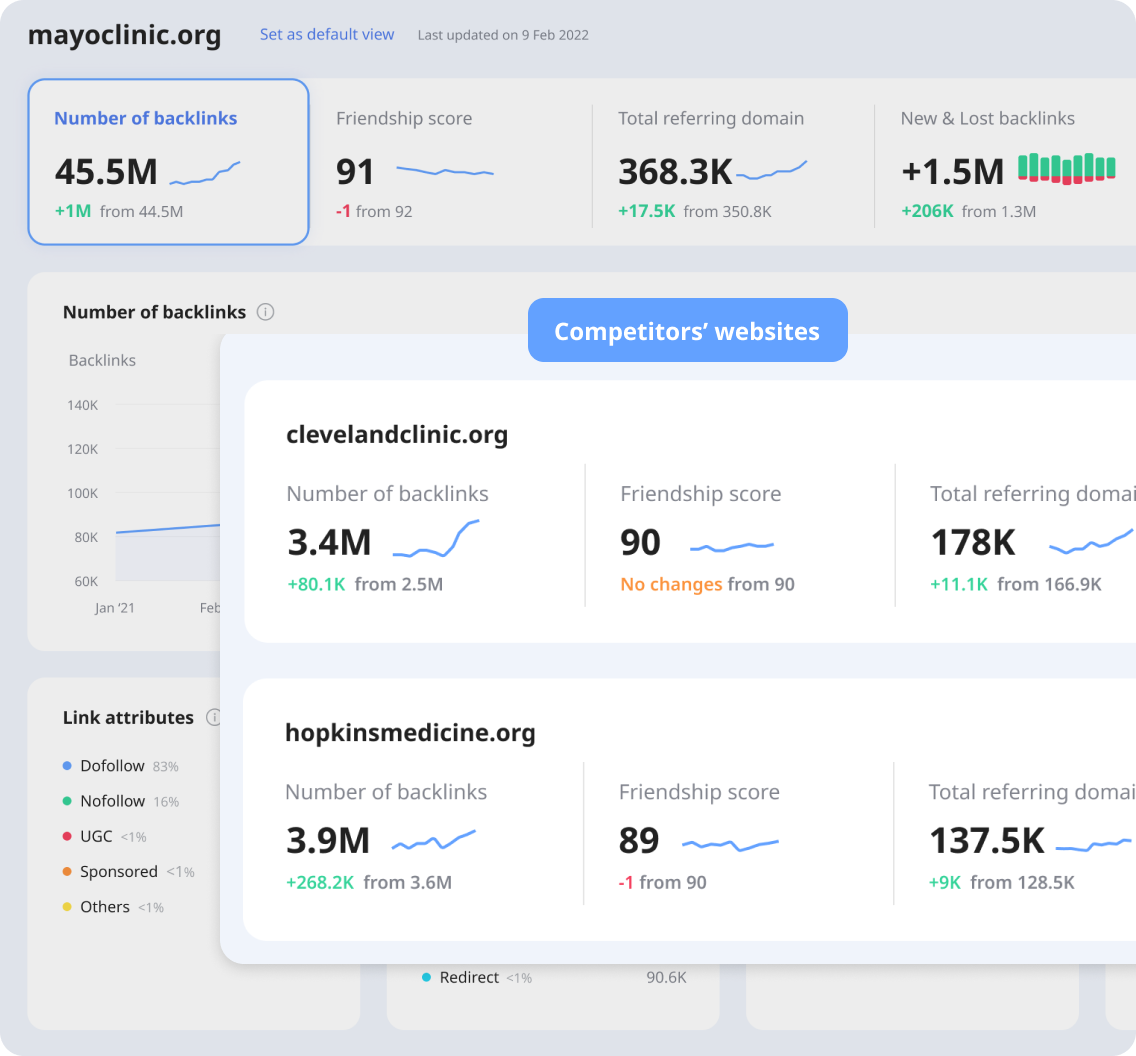The height and width of the screenshot is (1056, 1136).
Task: Click the Redirect legend entry
Action: 477,978
